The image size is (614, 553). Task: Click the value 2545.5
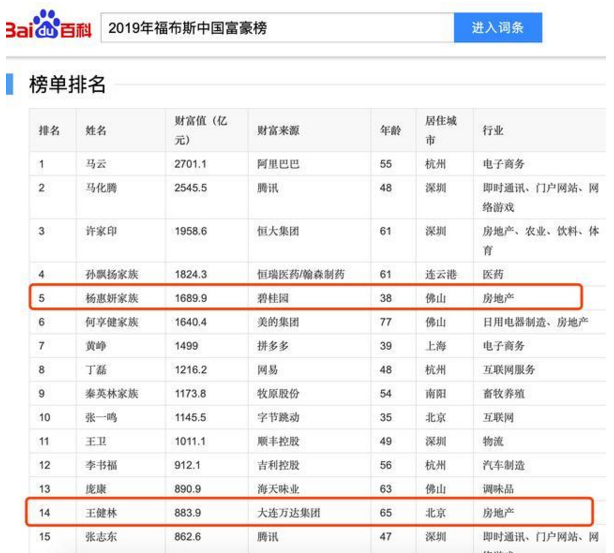click(191, 188)
